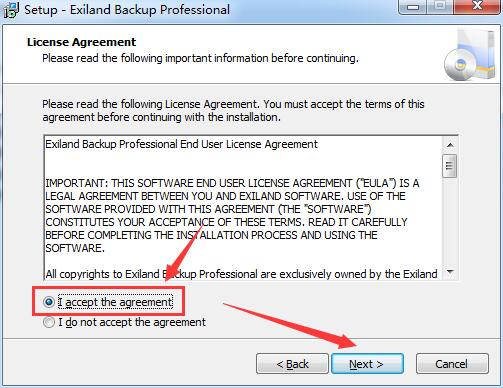This screenshot has height=388, width=503.
Task: Click inside the EULA text box
Action: tap(243, 208)
